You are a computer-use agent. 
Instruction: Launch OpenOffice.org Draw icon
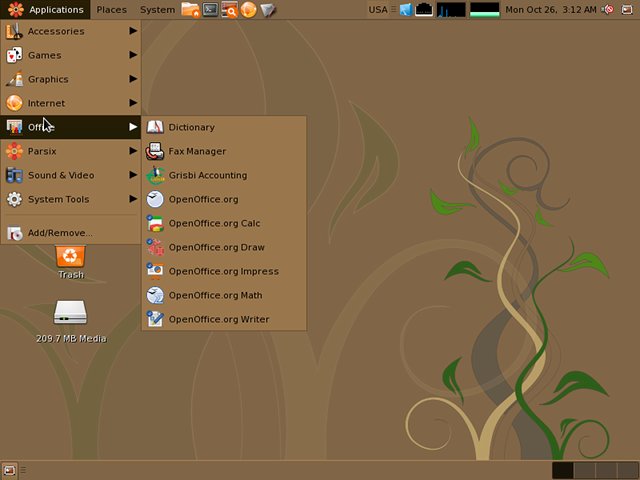coord(155,247)
